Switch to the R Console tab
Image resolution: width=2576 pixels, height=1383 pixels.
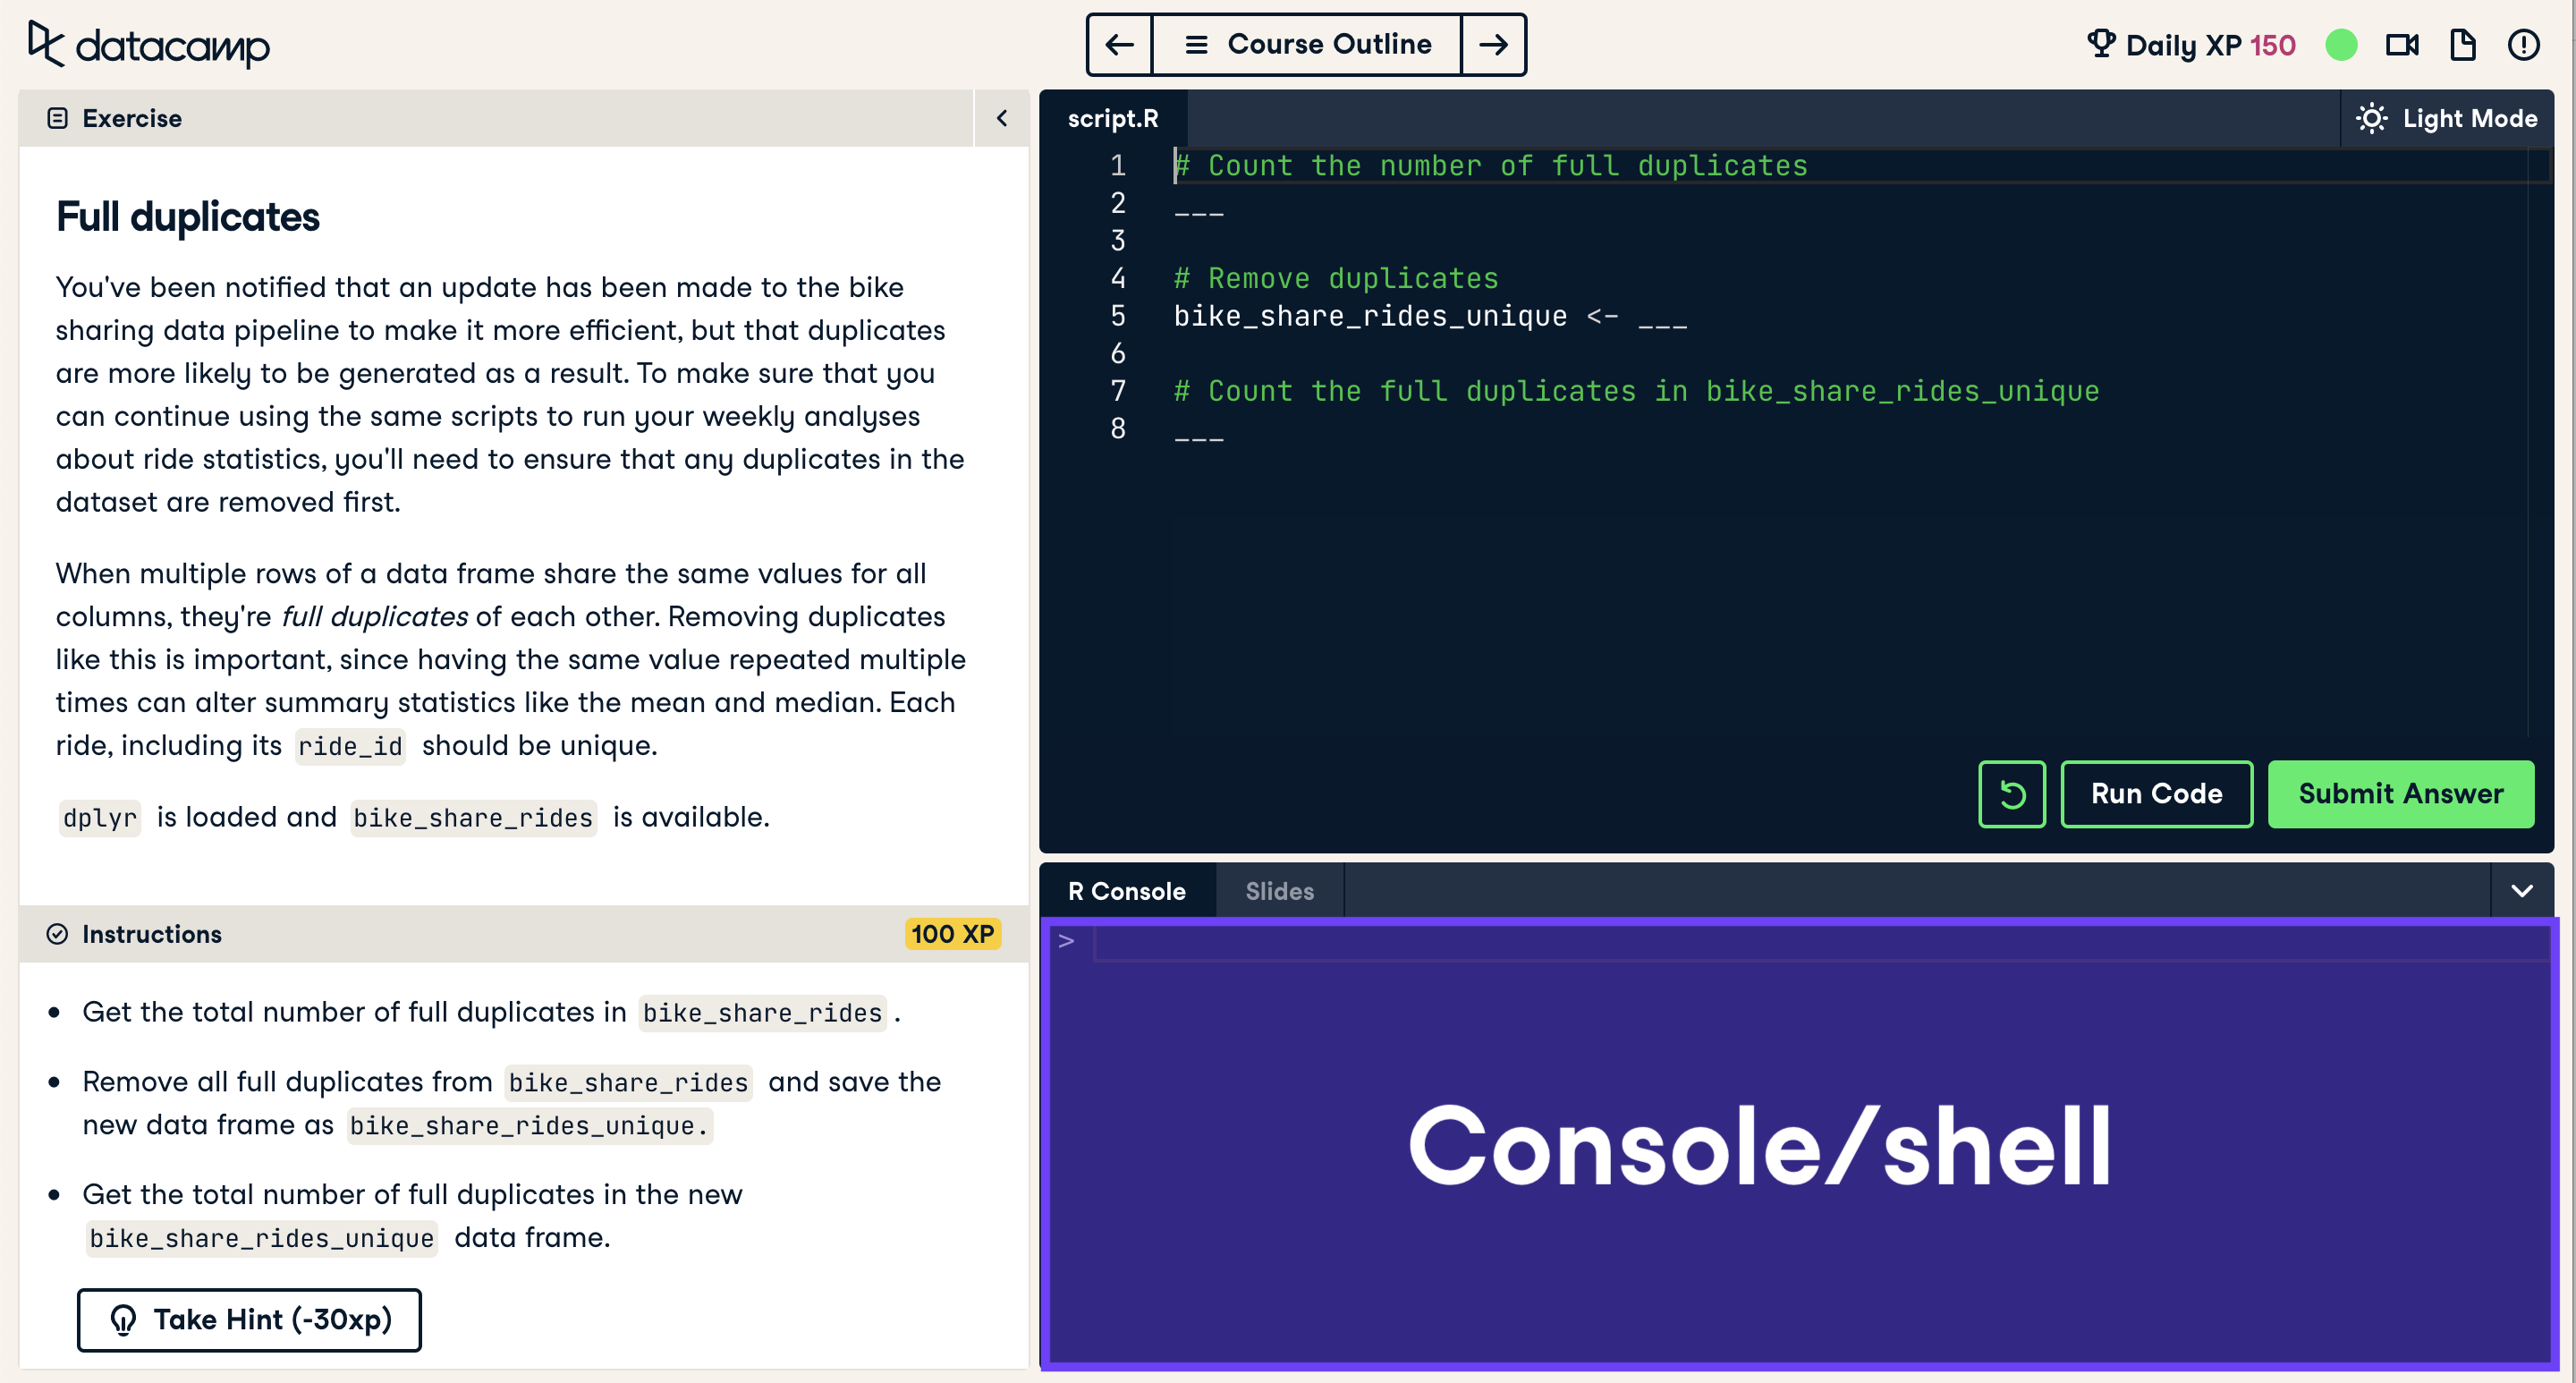(x=1127, y=891)
